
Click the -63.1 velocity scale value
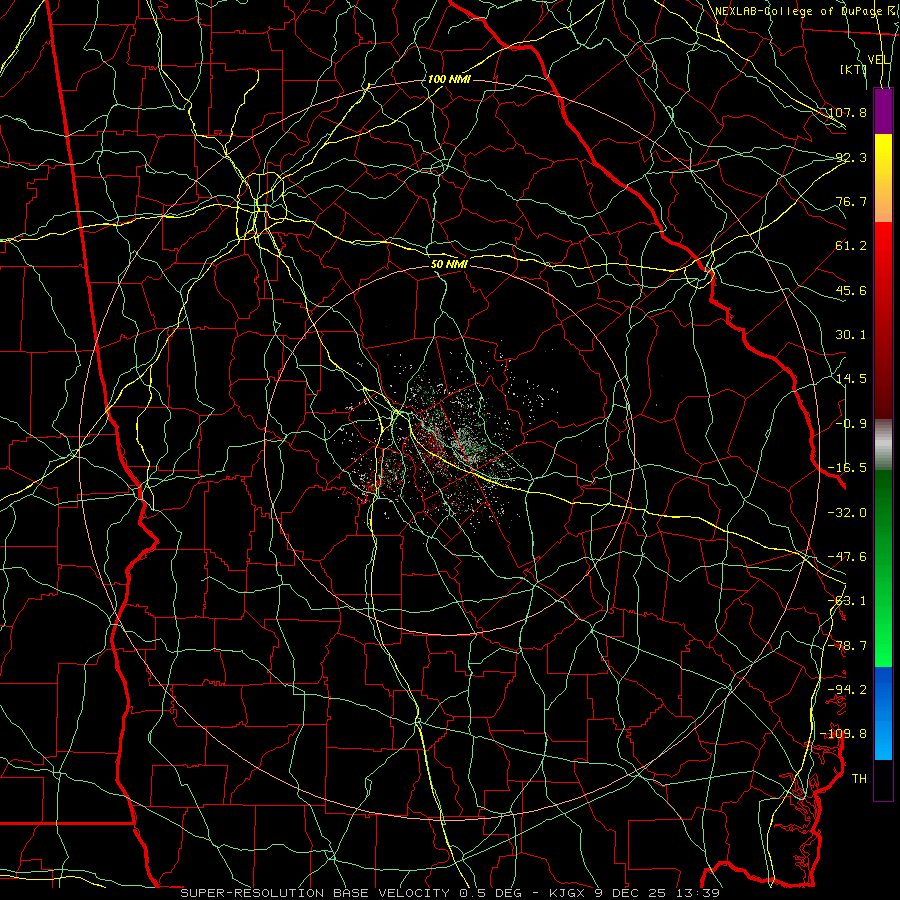point(847,601)
